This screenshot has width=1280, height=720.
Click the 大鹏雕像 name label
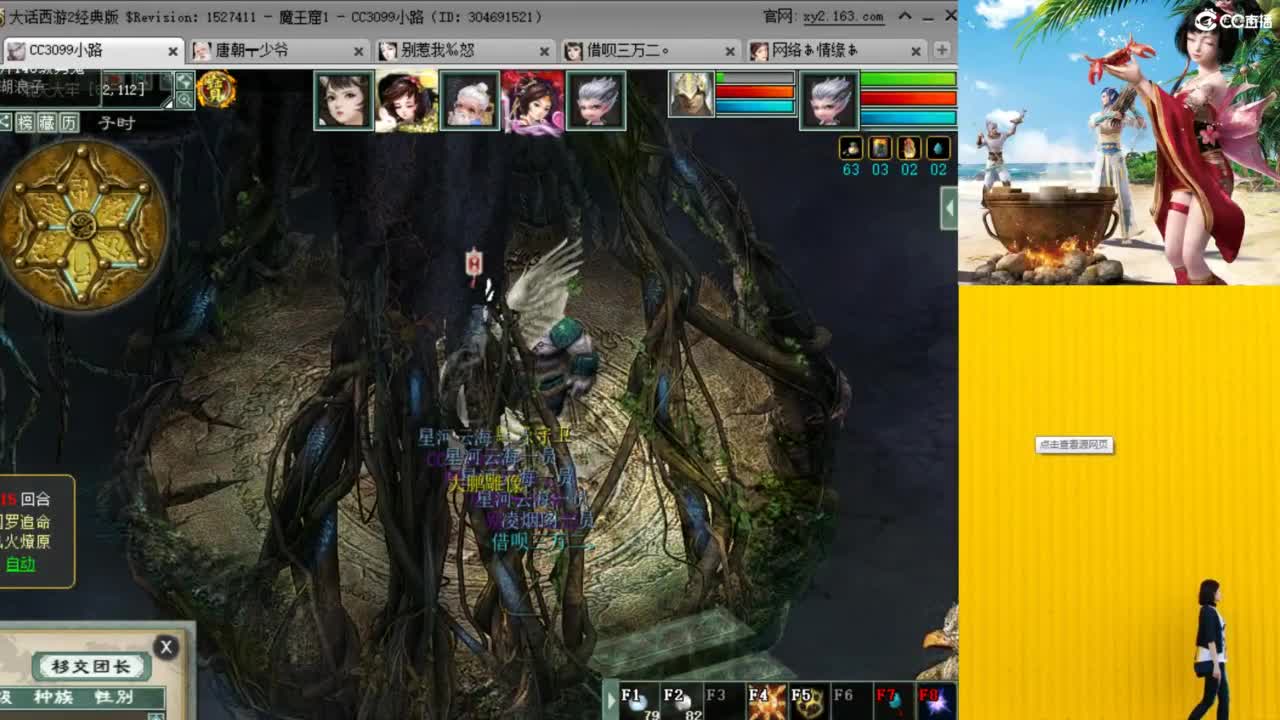[x=484, y=483]
